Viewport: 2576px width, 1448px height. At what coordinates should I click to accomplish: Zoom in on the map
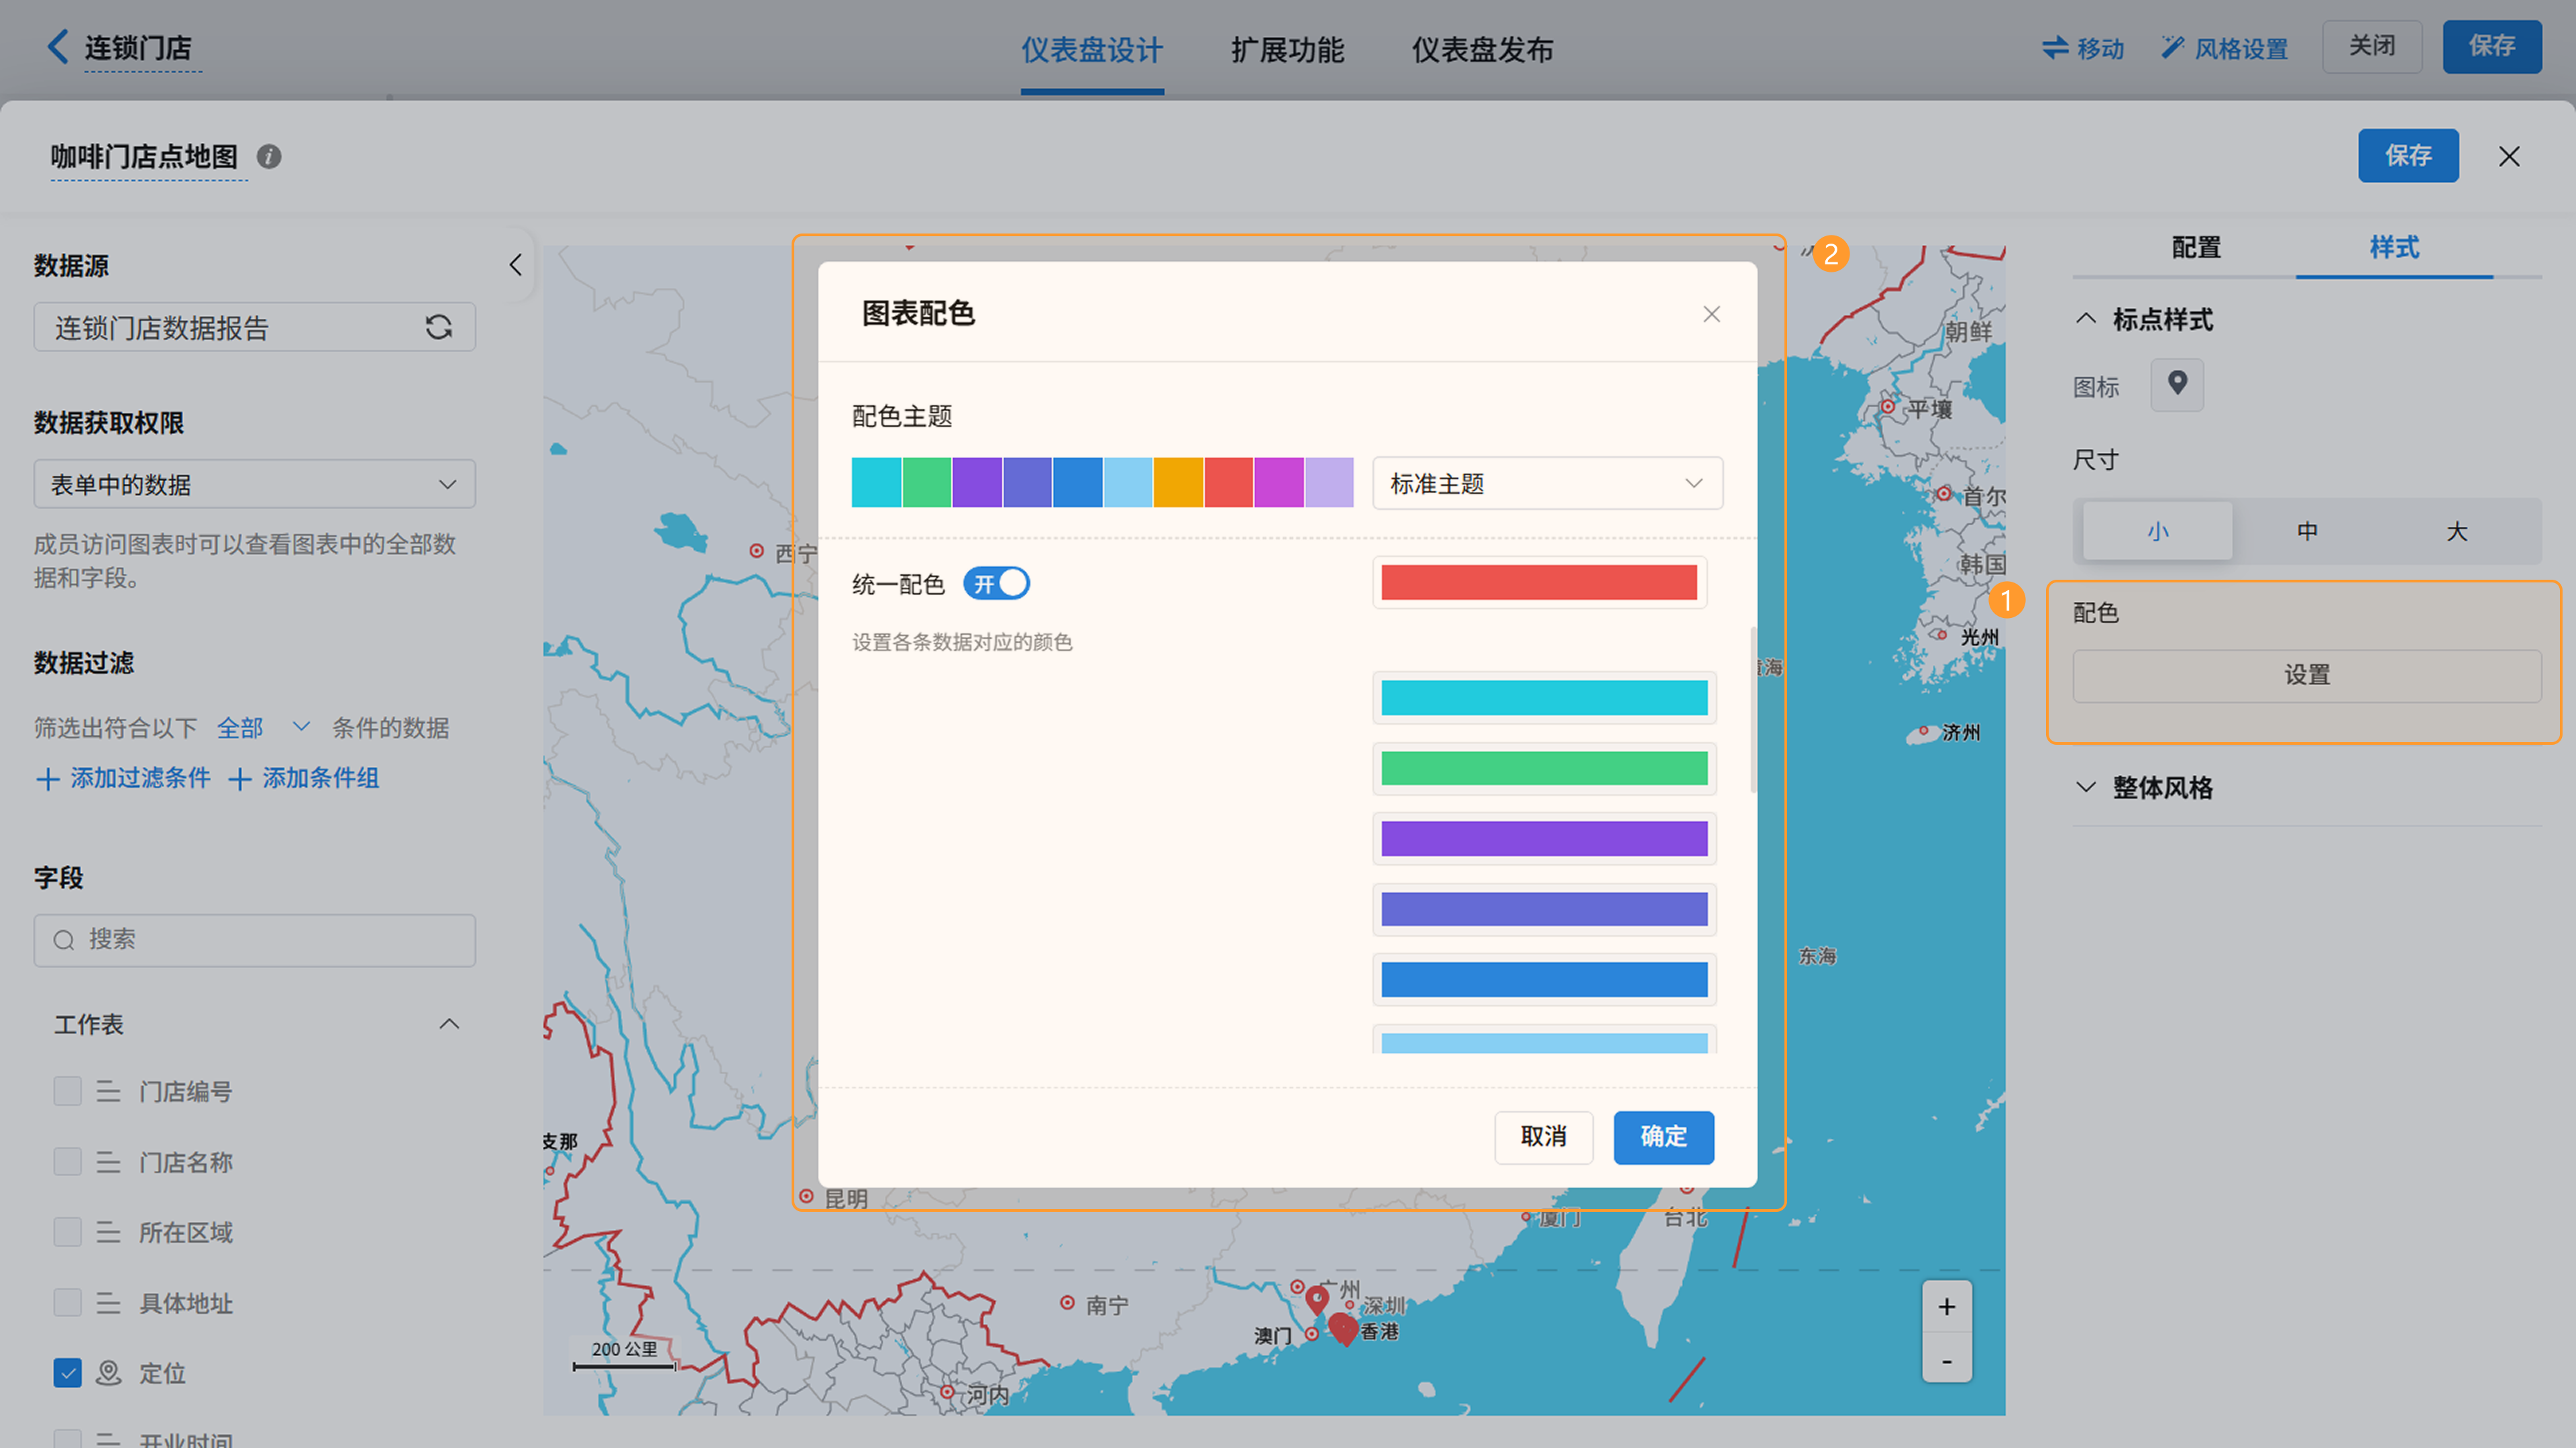(x=1946, y=1307)
